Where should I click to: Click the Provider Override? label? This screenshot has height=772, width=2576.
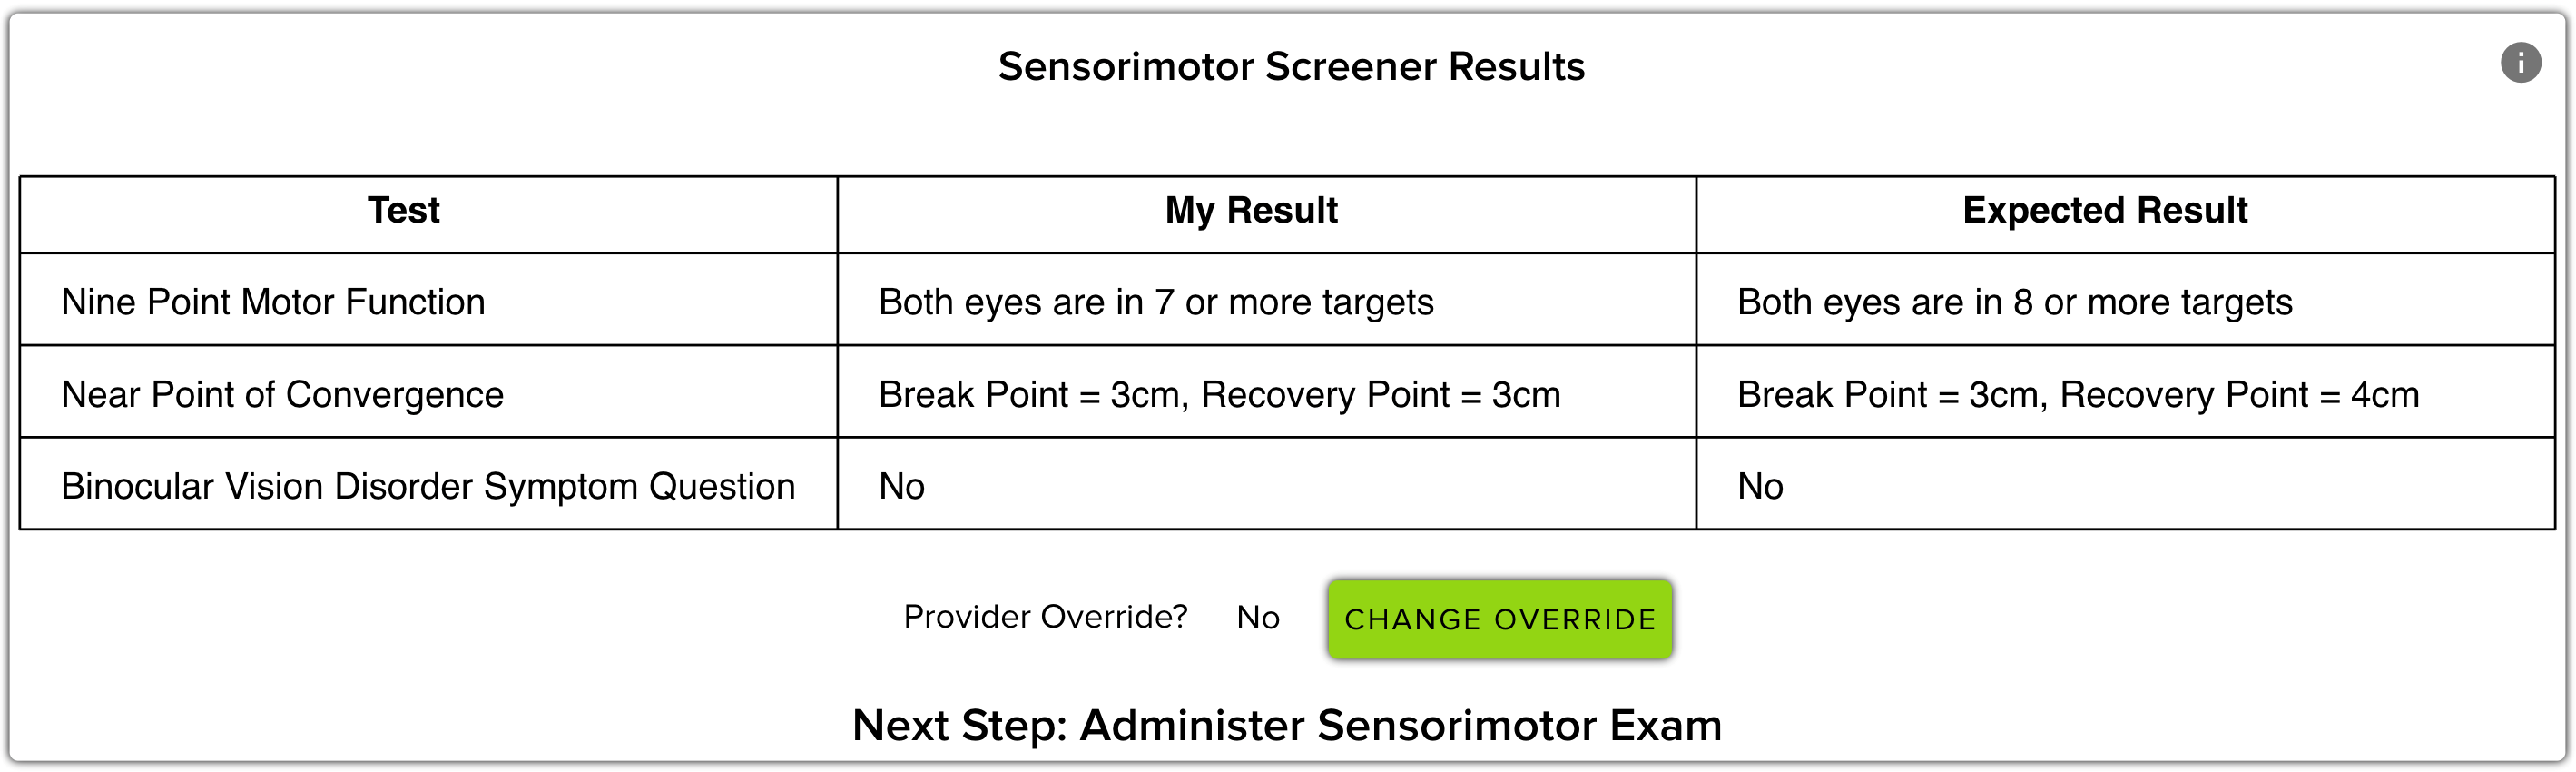click(1045, 617)
